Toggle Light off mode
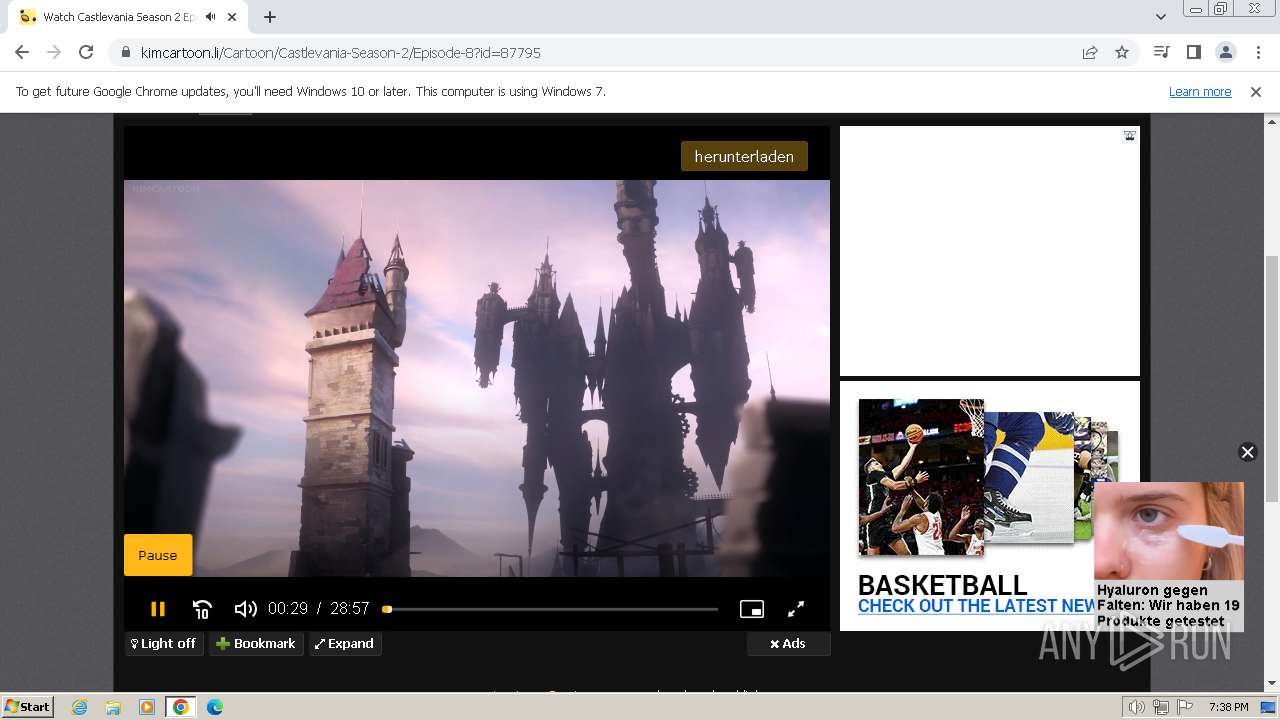Image resolution: width=1280 pixels, height=720 pixels. [164, 644]
